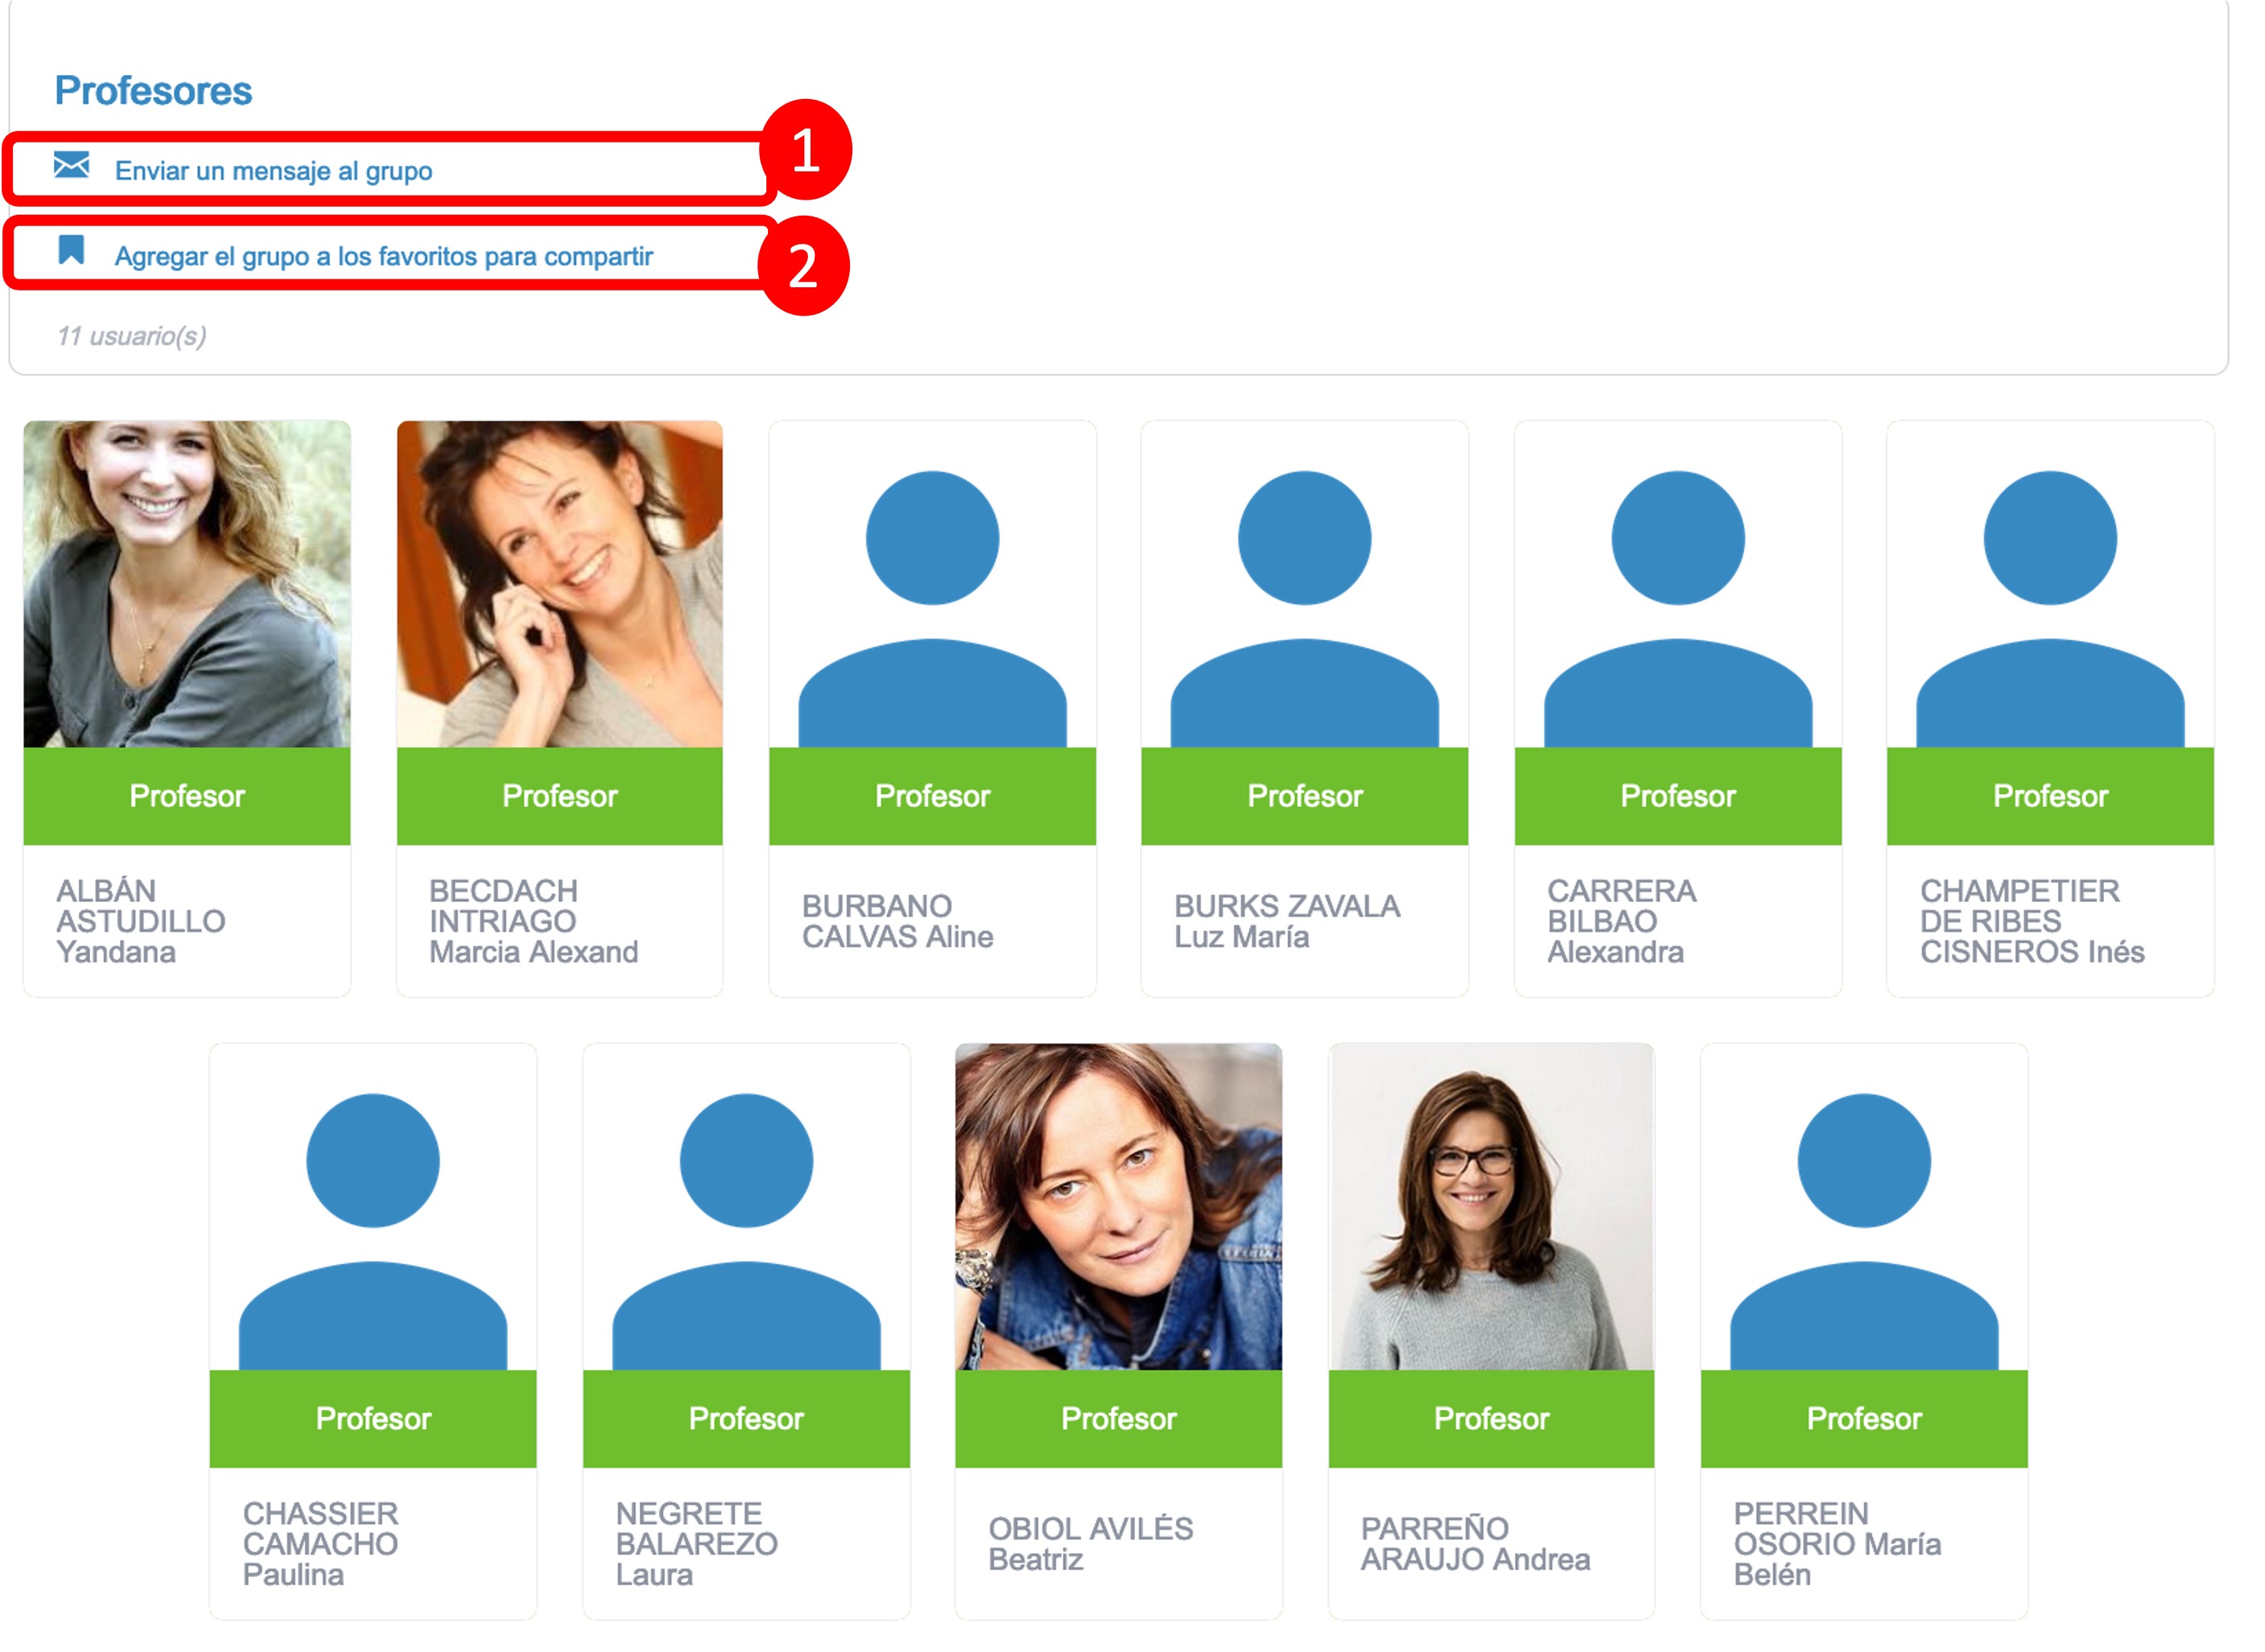The image size is (2265, 1652).
Task: Open BECDACH INTRIAGO Marcia's profile photo
Action: (x=559, y=584)
